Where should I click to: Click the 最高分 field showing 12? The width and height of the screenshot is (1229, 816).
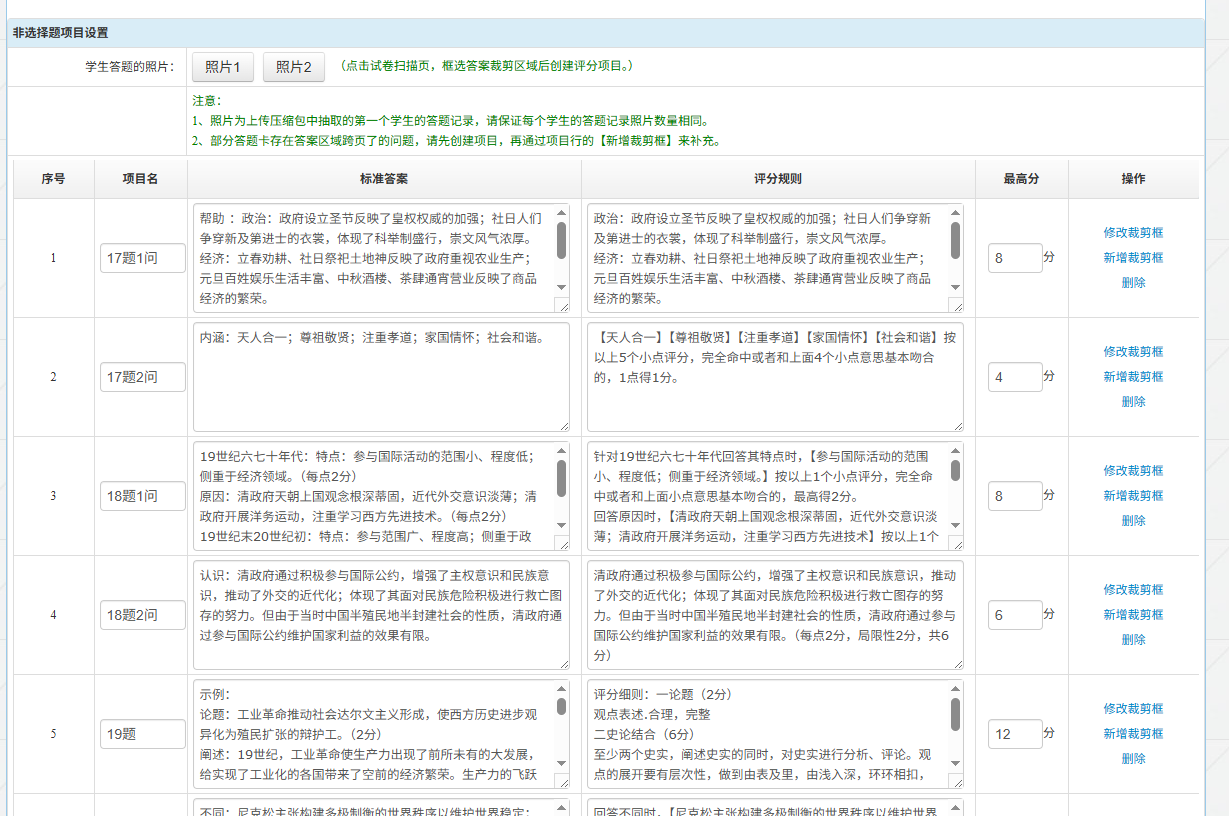[x=1014, y=734]
